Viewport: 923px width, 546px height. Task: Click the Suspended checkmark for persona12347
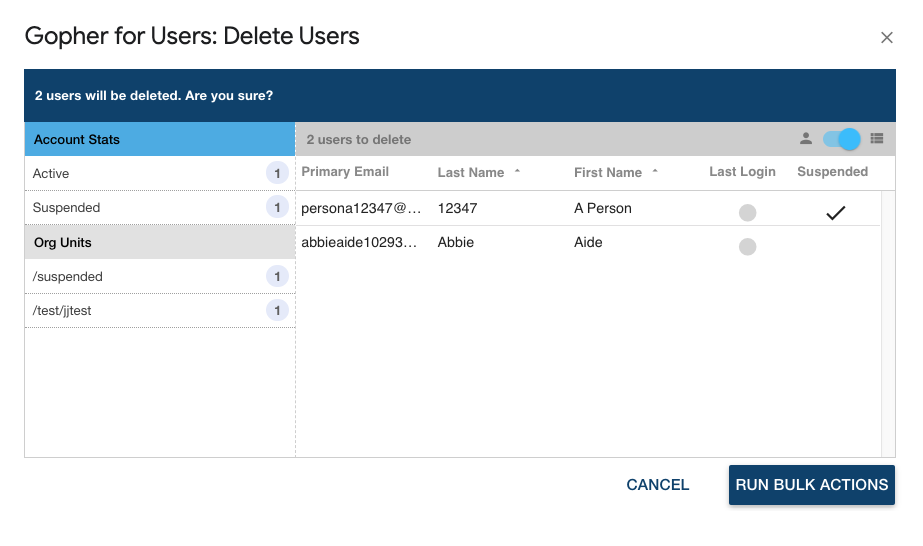coord(835,212)
